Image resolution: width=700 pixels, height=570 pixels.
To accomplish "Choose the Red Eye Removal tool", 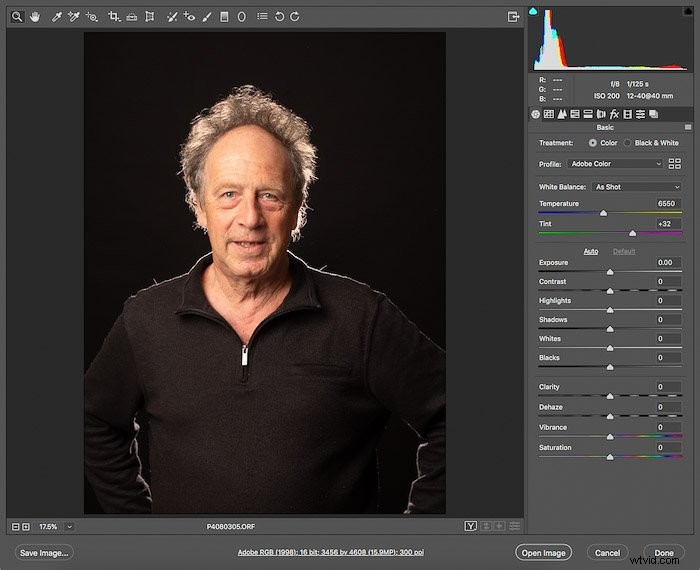I will pyautogui.click(x=189, y=17).
